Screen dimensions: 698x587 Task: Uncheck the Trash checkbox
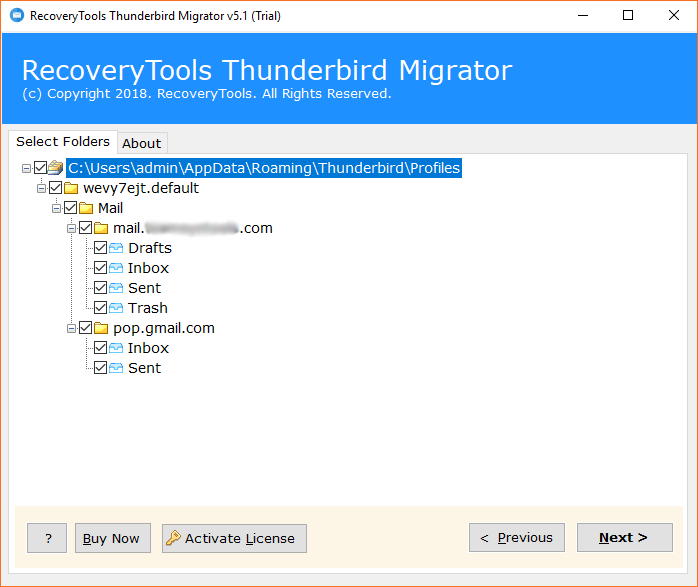[101, 308]
